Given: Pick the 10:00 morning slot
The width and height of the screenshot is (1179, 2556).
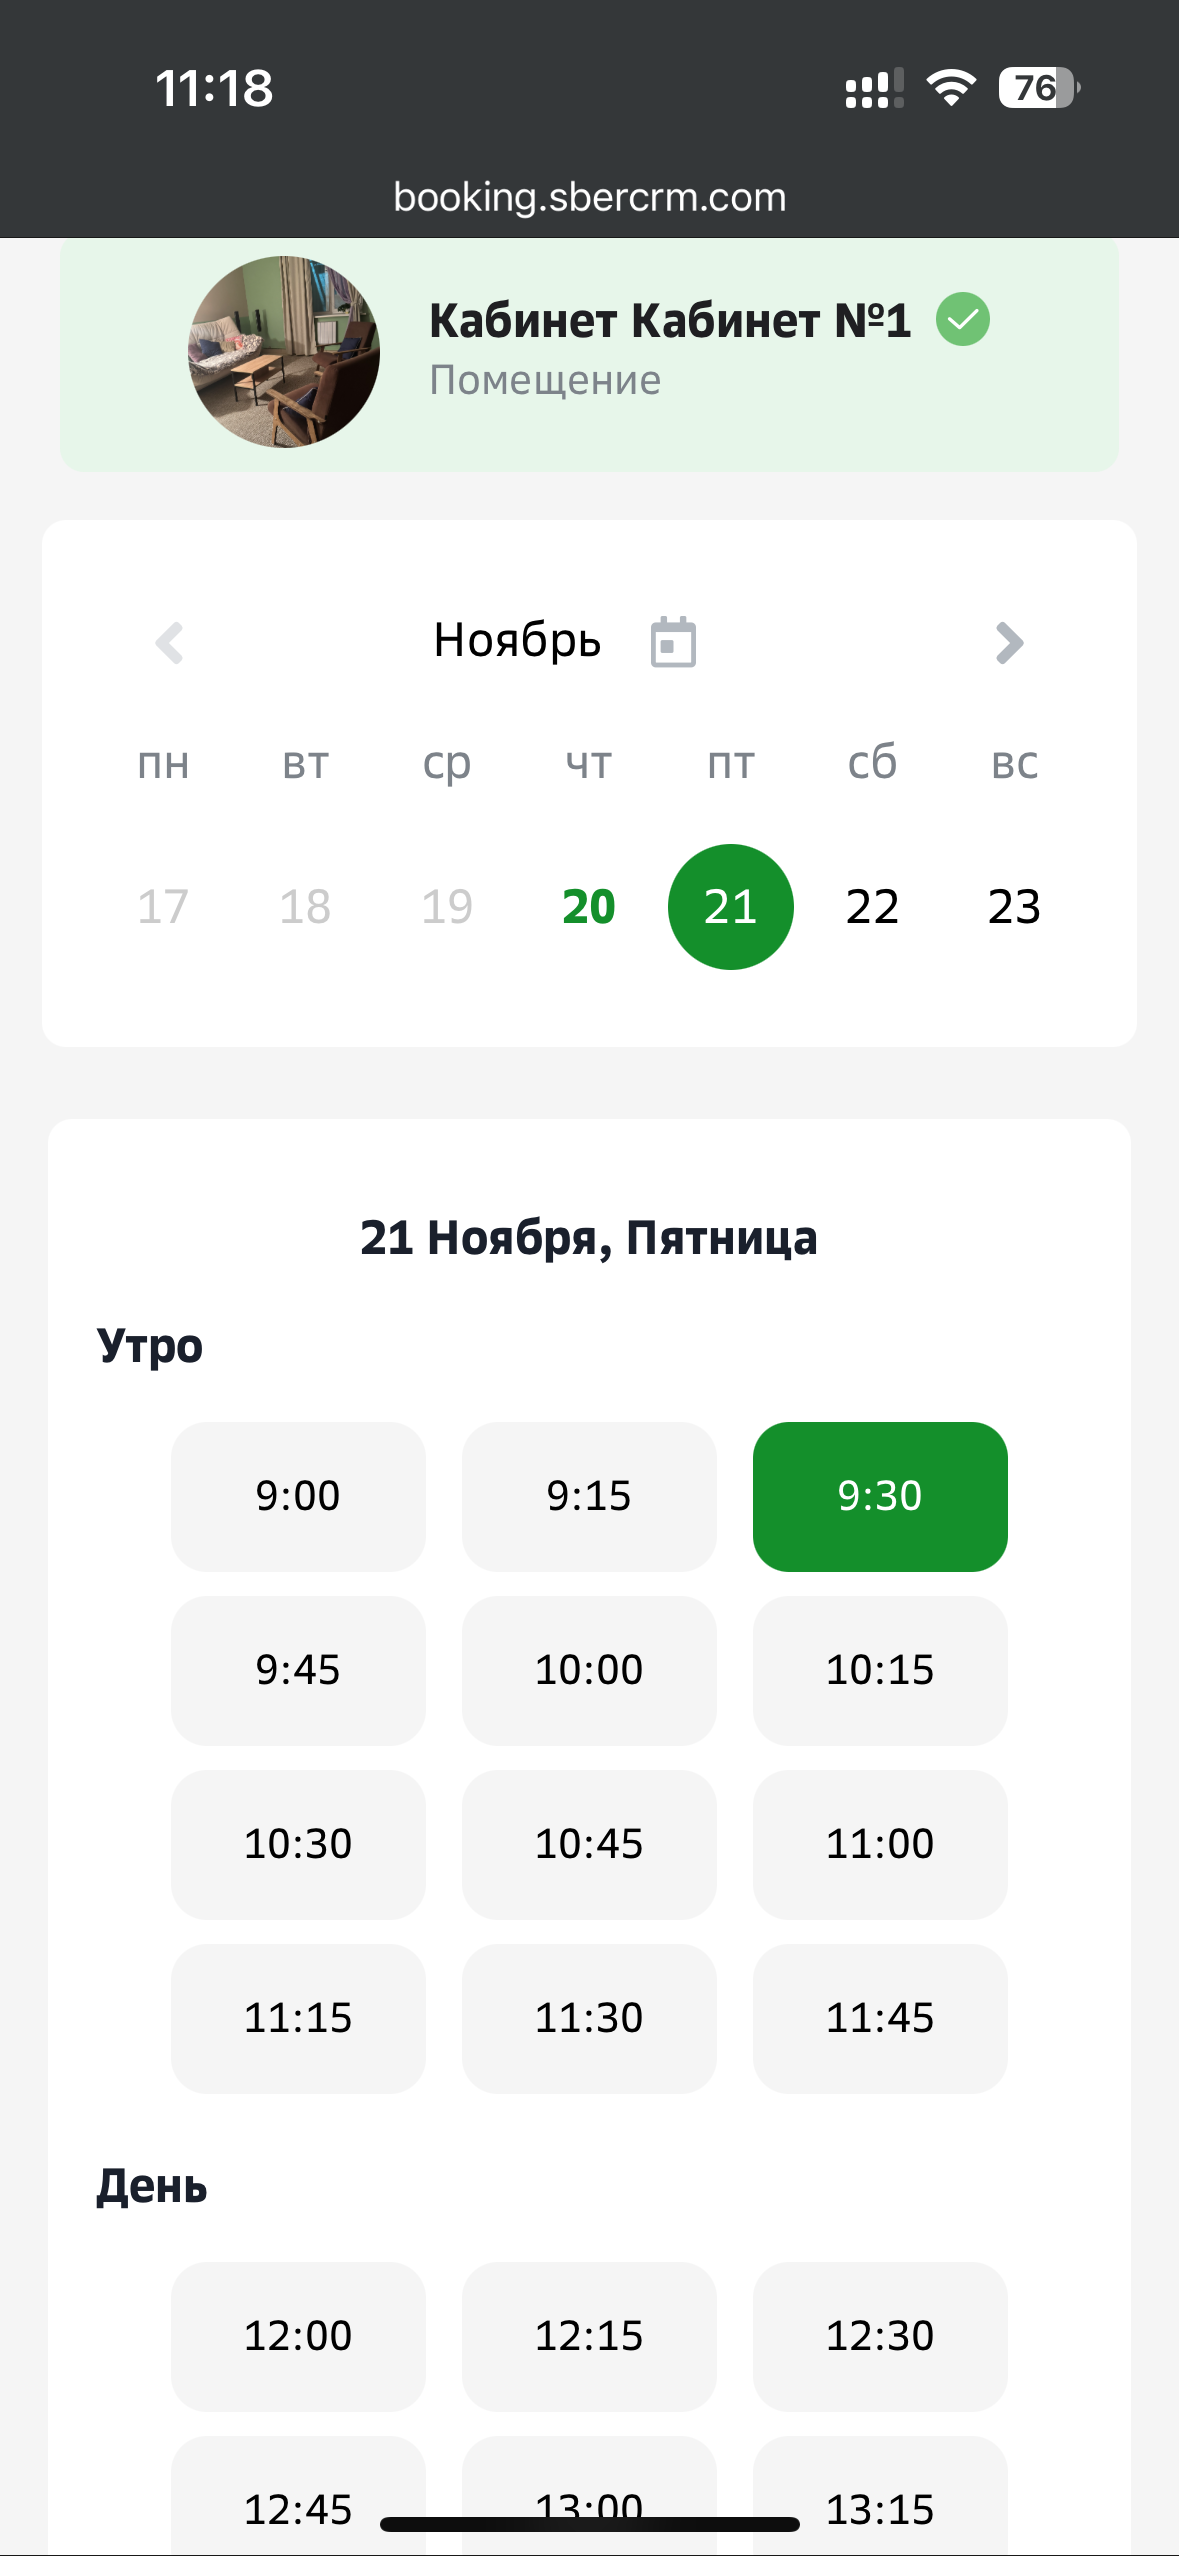Looking at the screenshot, I should click(x=589, y=1670).
